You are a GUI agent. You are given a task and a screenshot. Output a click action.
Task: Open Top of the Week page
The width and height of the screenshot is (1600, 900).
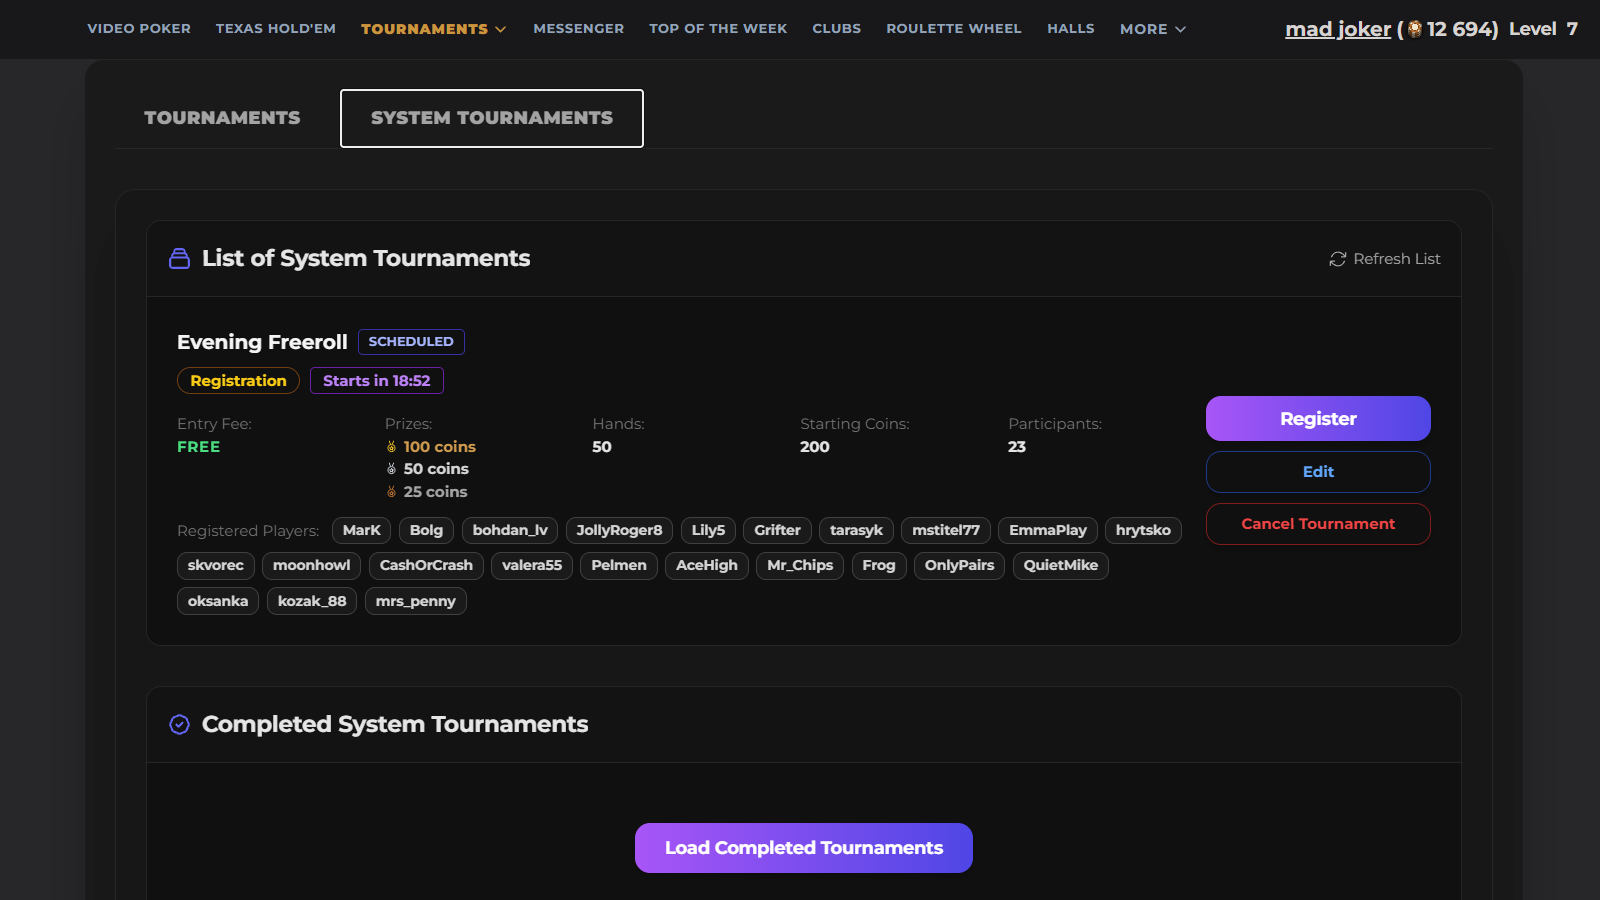coord(718,29)
